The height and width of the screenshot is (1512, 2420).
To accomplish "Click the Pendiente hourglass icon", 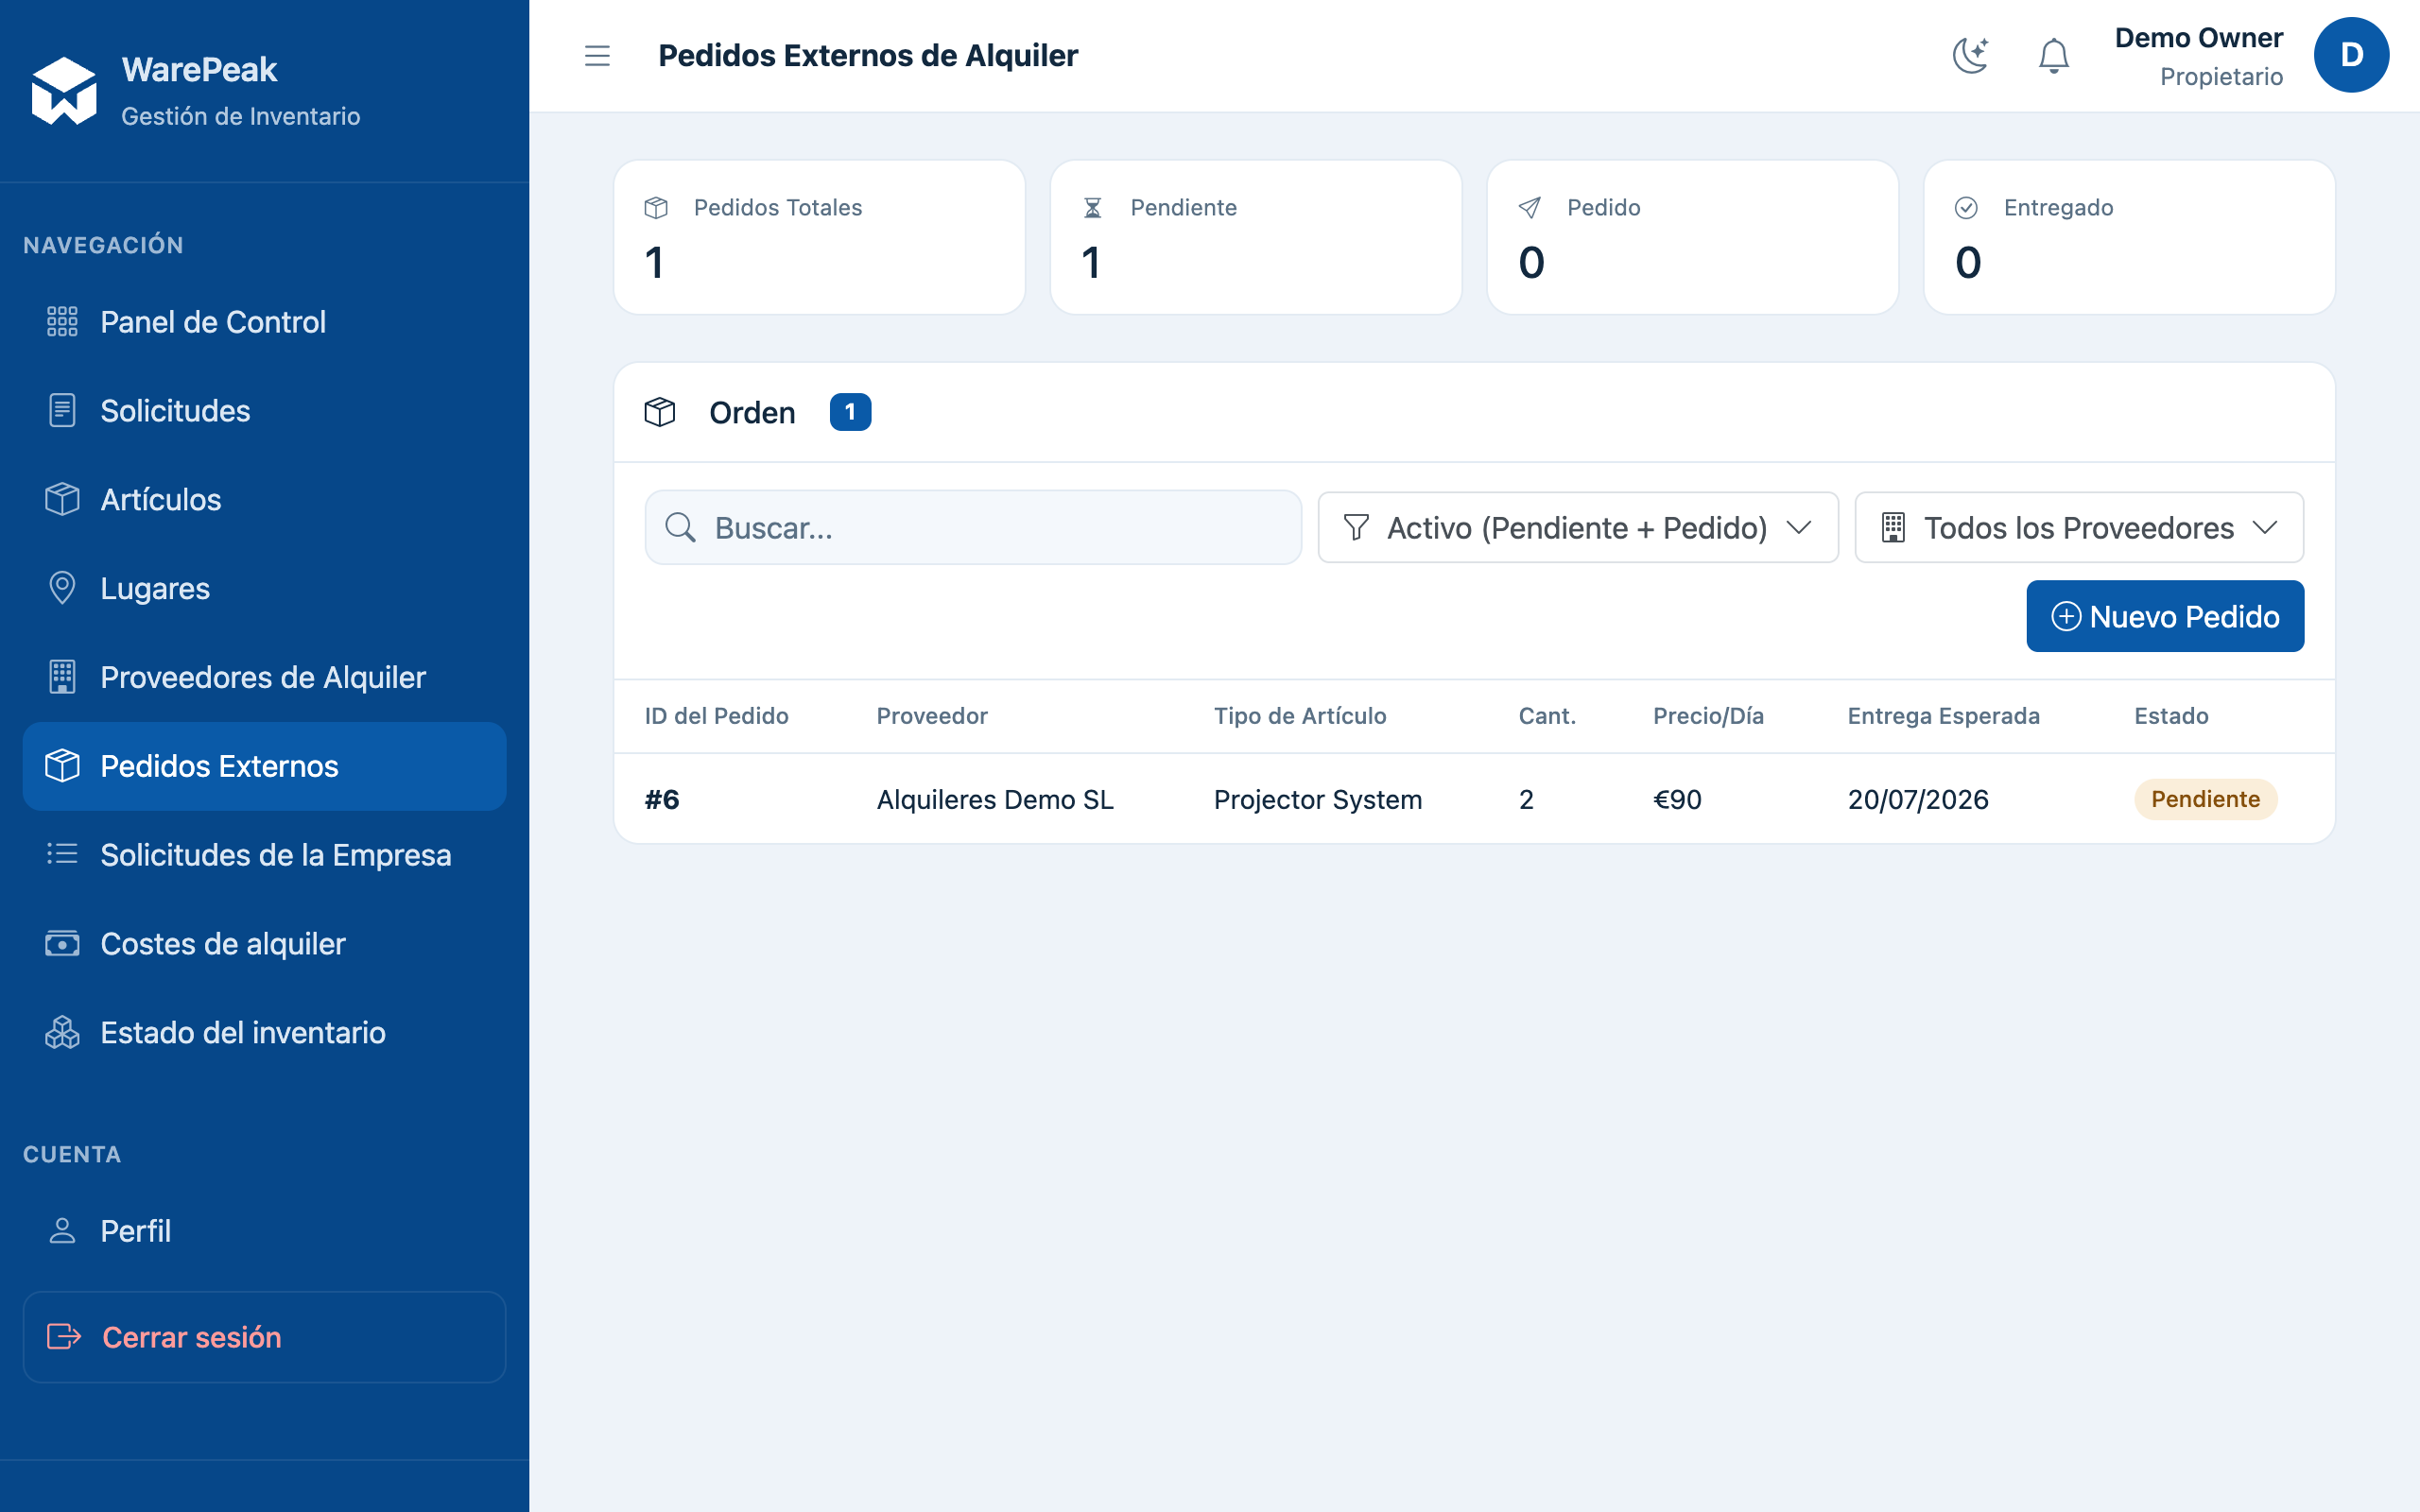I will pos(1093,208).
